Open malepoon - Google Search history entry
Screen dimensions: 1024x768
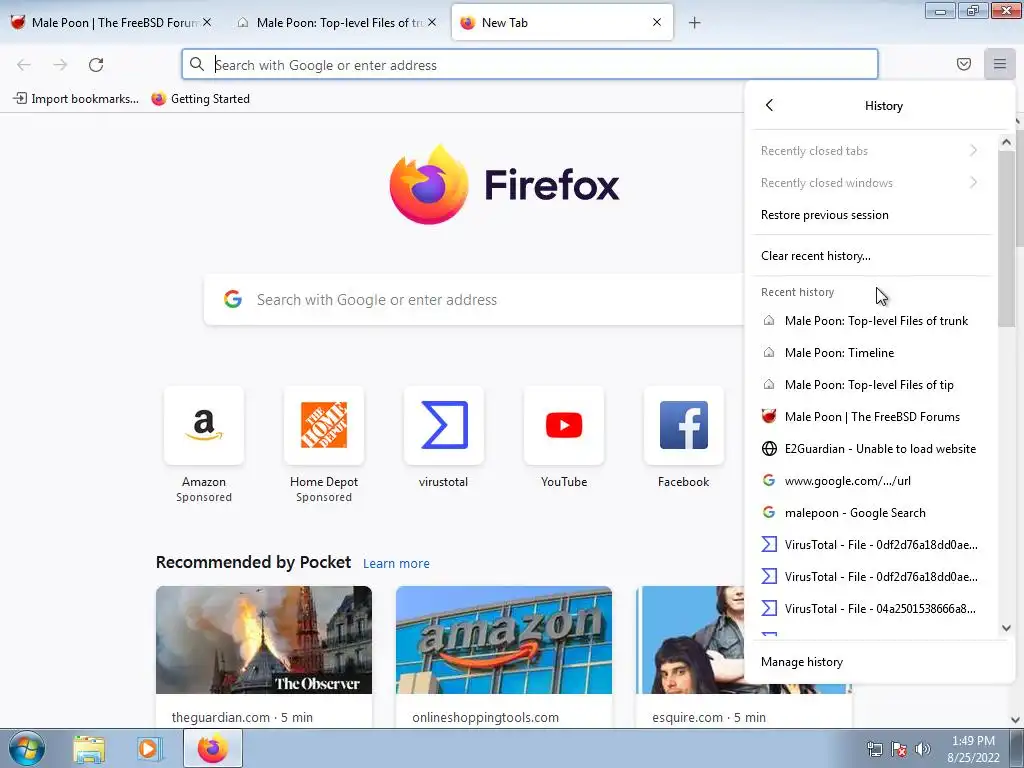click(x=871, y=513)
